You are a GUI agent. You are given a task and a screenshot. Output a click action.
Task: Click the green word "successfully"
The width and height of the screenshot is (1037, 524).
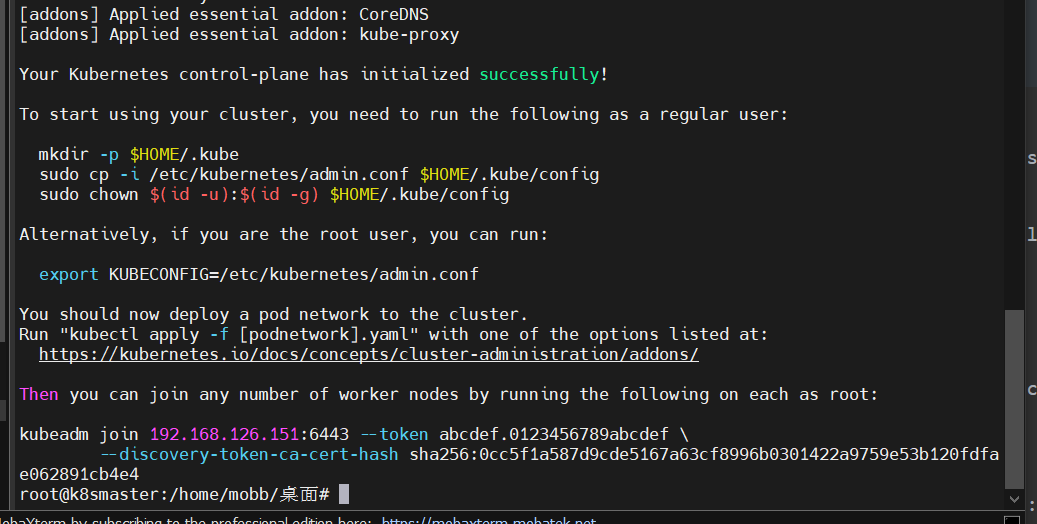[x=539, y=74]
